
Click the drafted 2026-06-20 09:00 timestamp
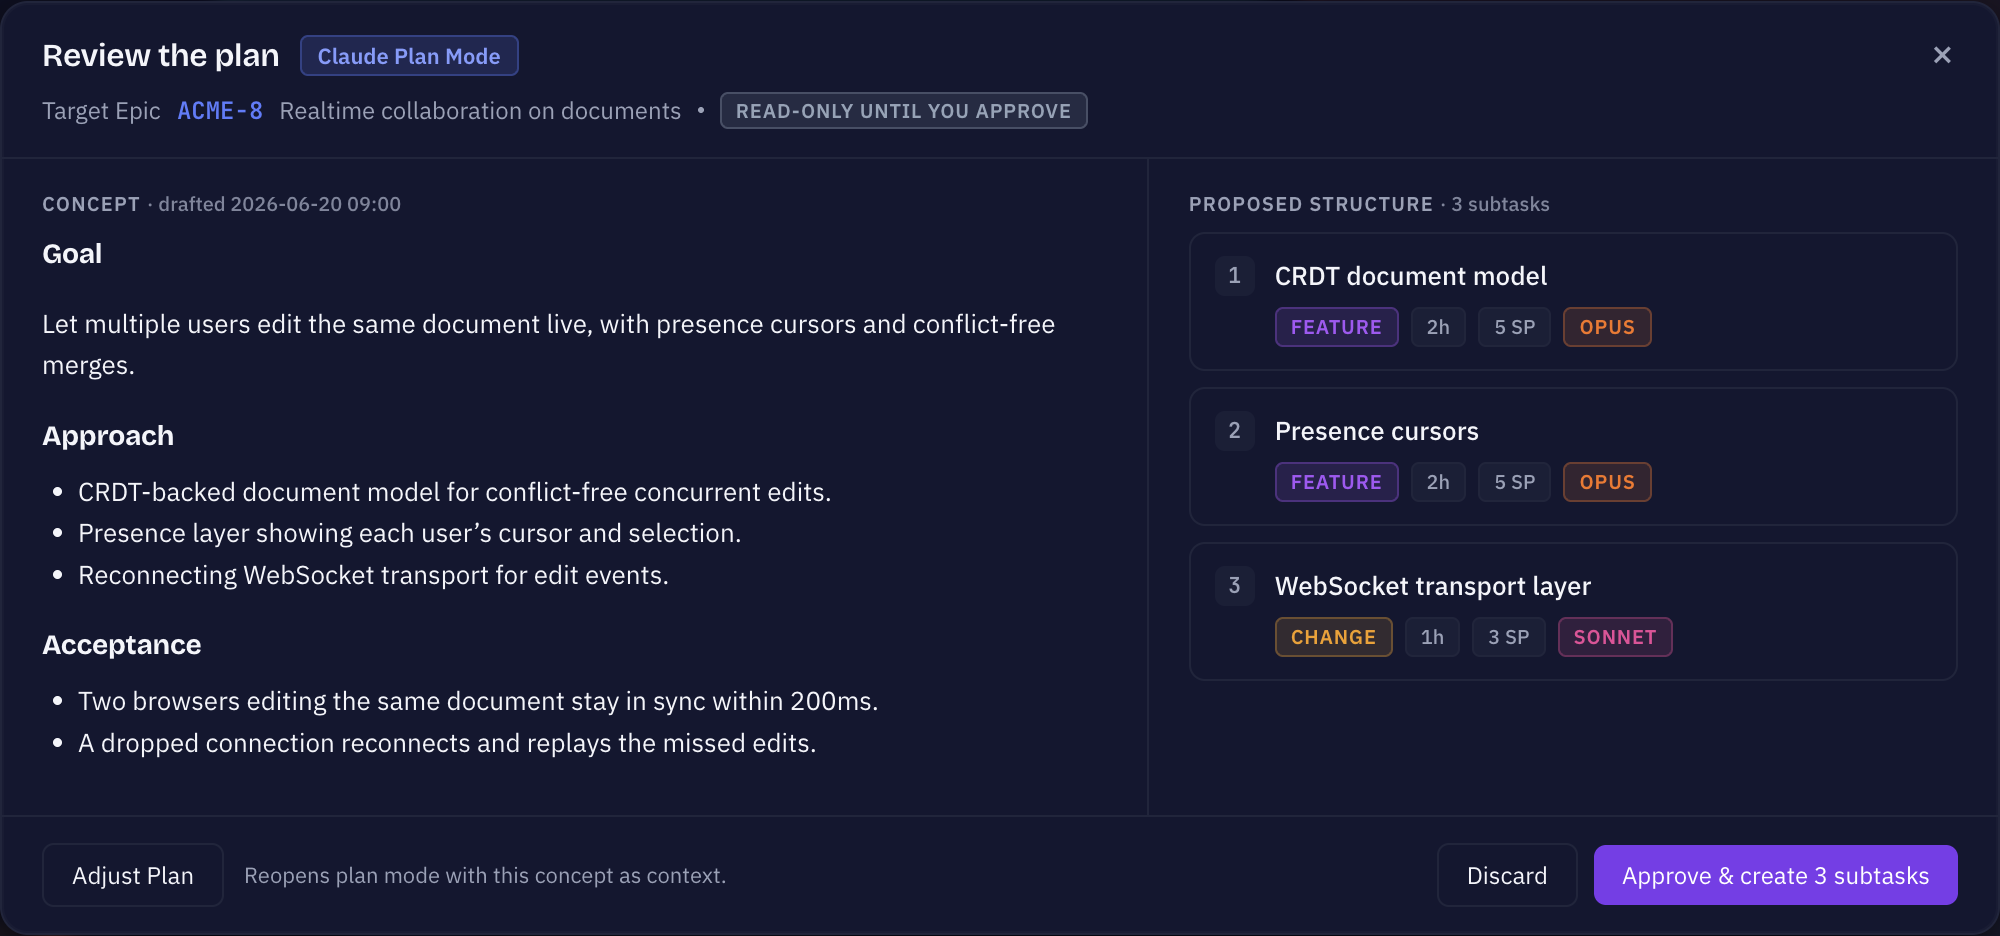coord(279,204)
